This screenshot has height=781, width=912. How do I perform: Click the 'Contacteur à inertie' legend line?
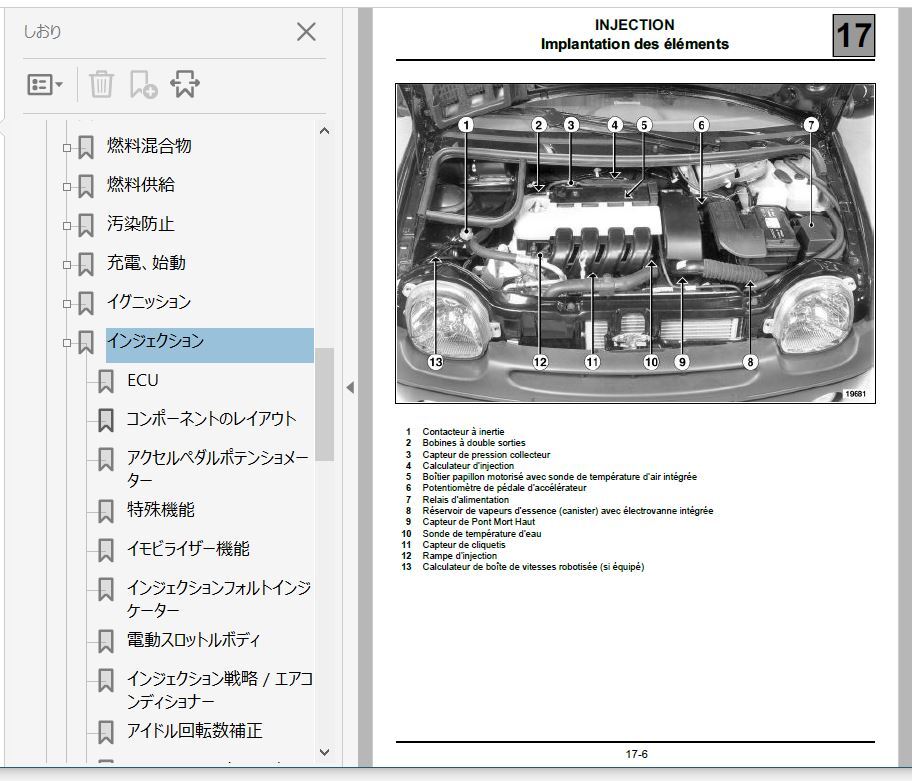coord(463,431)
